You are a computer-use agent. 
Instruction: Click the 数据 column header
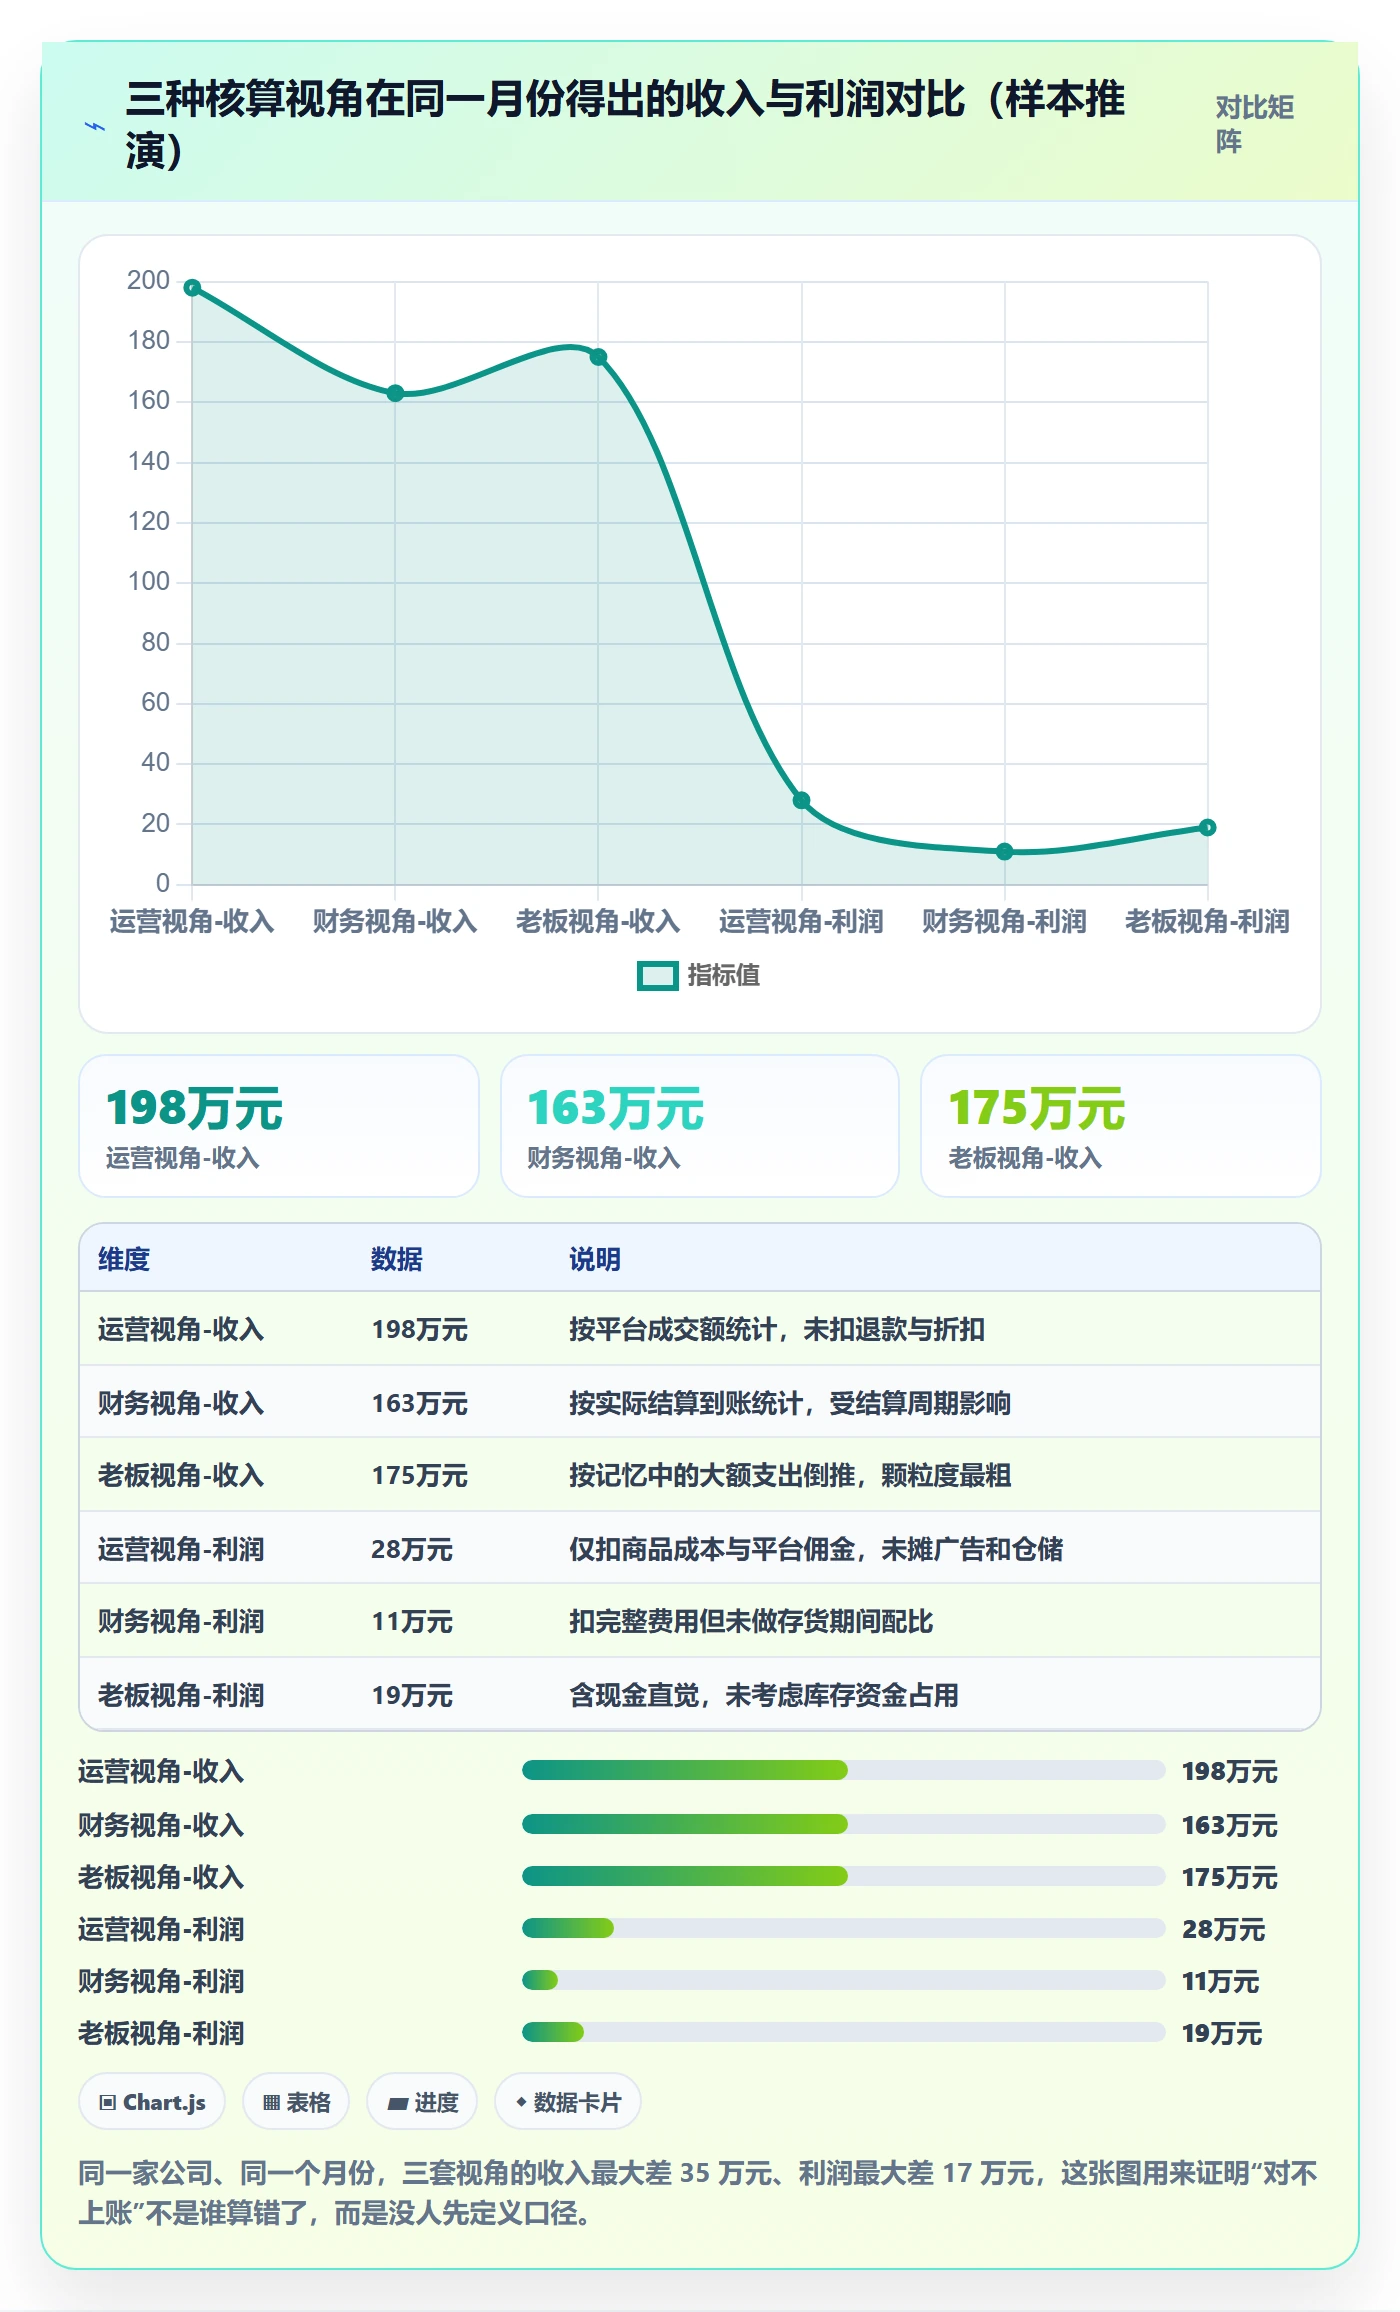pos(397,1259)
